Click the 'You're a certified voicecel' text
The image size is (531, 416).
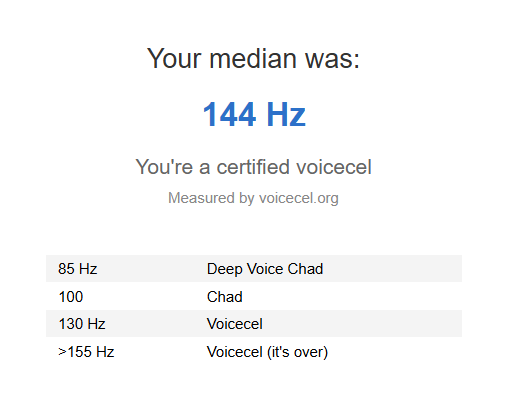pos(253,167)
